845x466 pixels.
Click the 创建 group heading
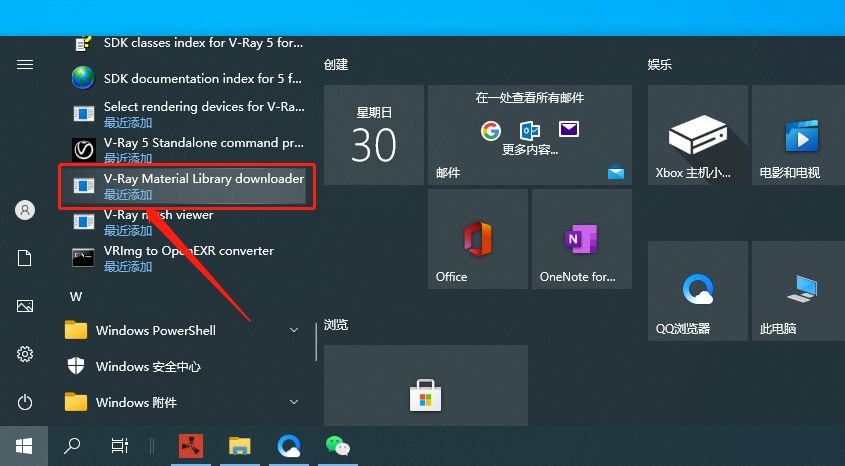pyautogui.click(x=336, y=65)
